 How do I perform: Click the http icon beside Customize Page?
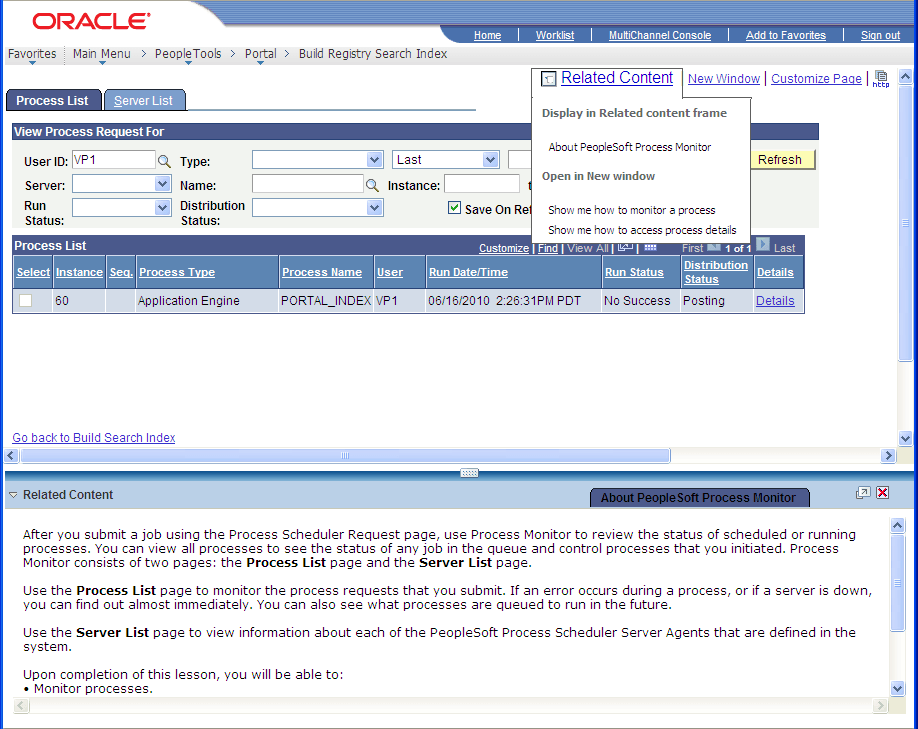pos(881,80)
